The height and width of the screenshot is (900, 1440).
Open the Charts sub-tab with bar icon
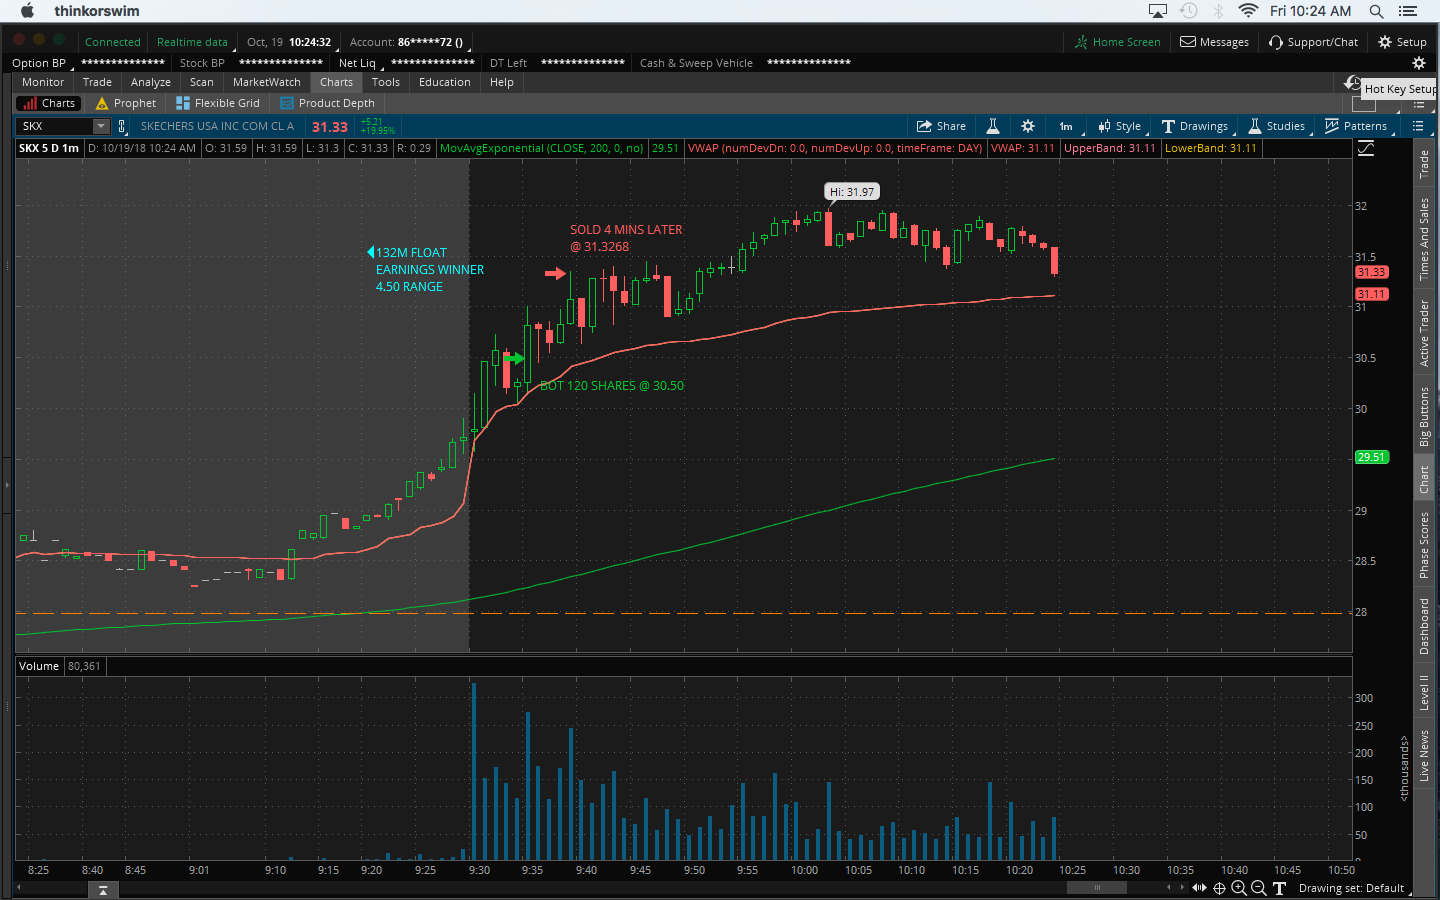[48, 103]
